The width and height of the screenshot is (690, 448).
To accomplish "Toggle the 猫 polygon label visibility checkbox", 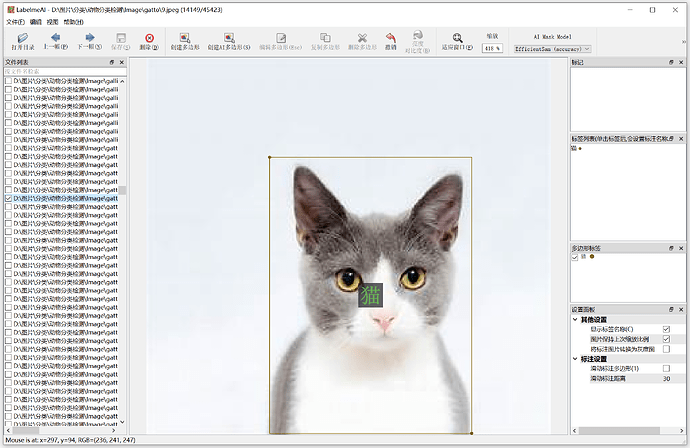I will tap(575, 257).
